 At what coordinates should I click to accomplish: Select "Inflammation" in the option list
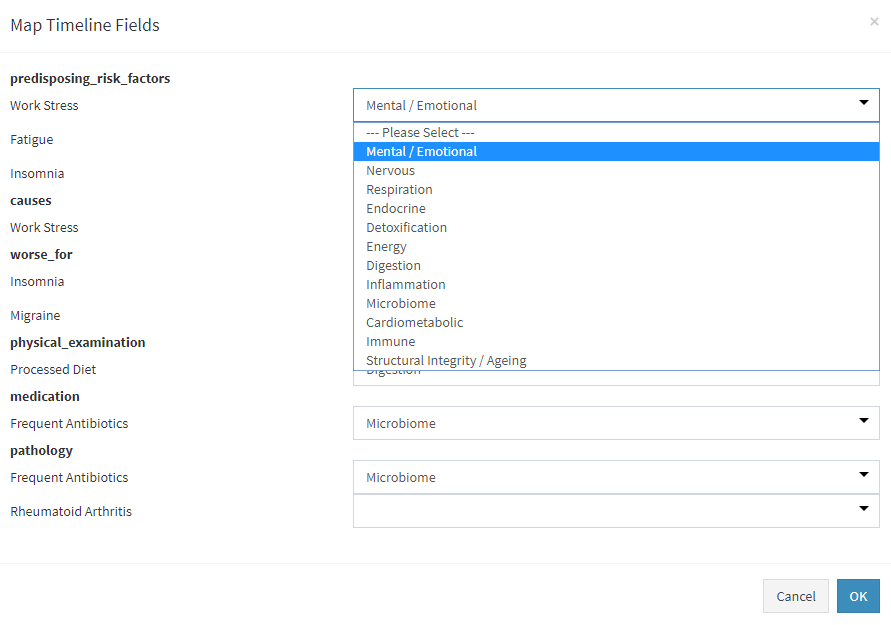[405, 284]
